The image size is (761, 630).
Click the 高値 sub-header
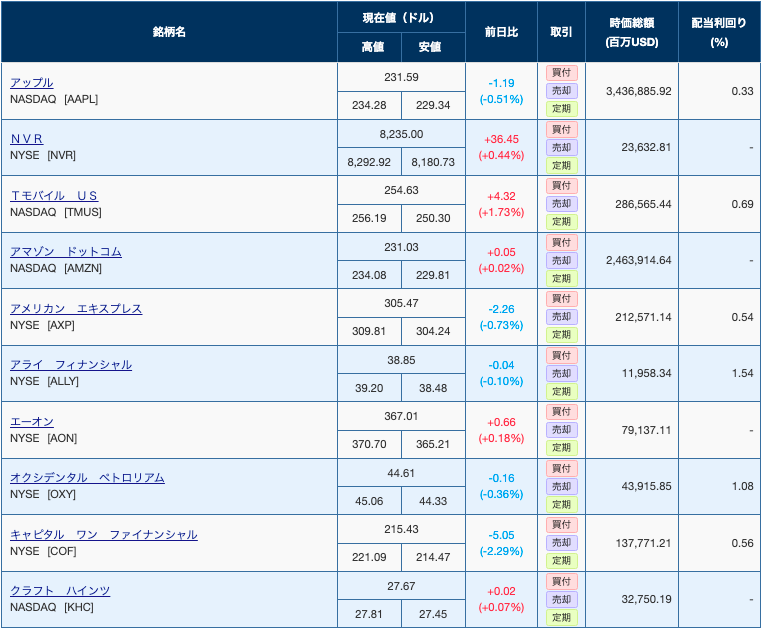pos(372,47)
